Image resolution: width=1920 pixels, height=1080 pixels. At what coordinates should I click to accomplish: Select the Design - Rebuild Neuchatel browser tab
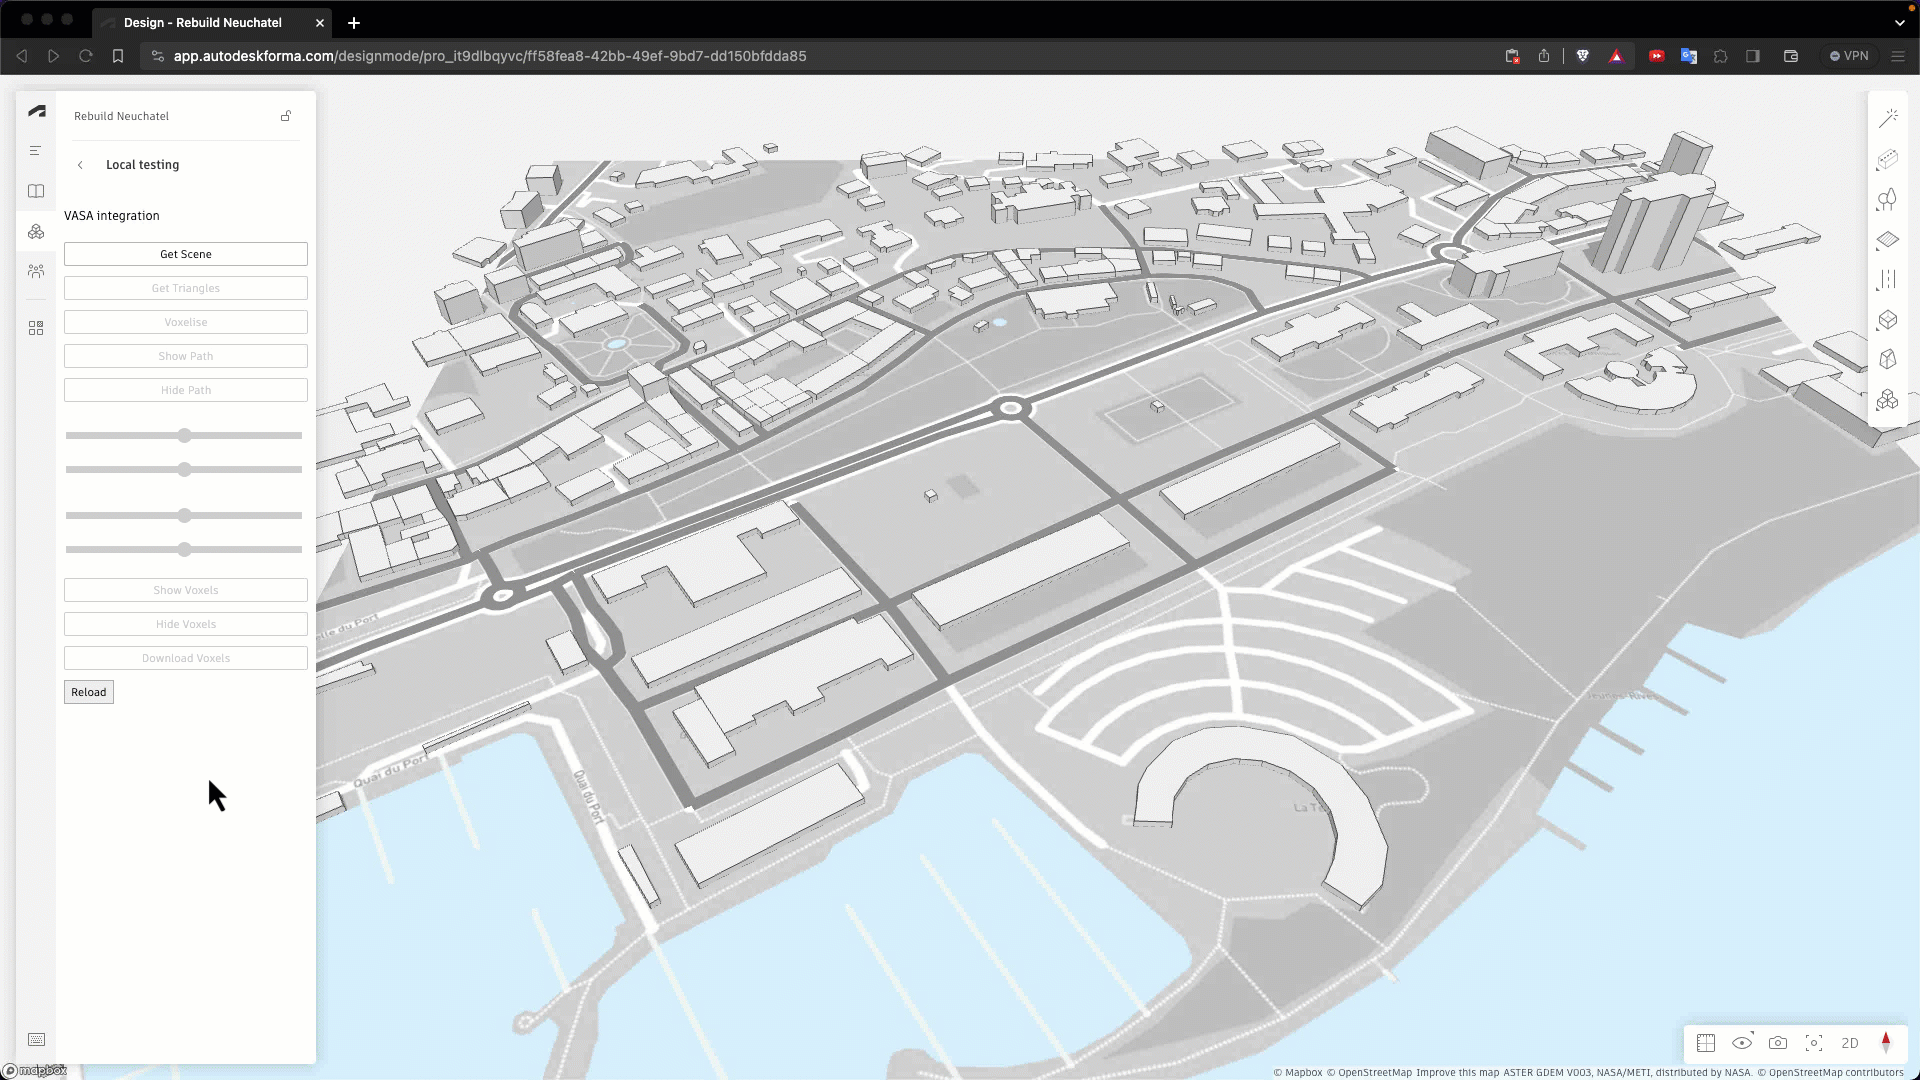click(202, 22)
